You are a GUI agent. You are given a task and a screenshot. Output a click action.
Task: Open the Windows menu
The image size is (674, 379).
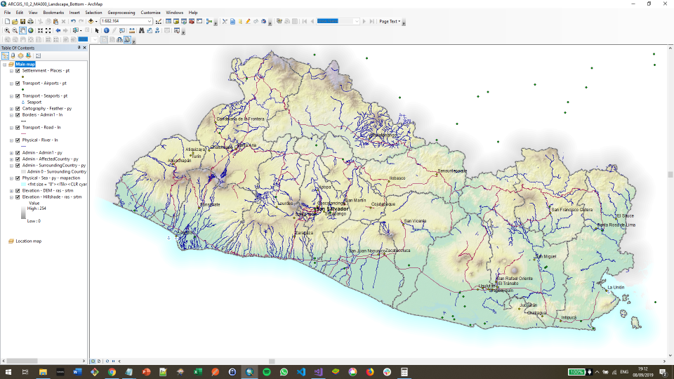[x=175, y=12]
